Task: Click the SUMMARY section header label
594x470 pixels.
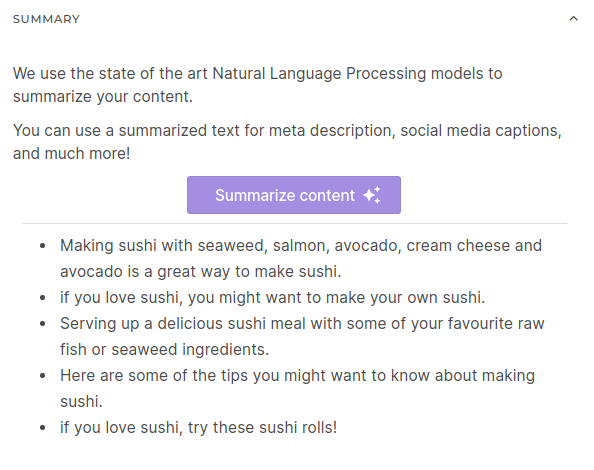Action: [x=46, y=19]
